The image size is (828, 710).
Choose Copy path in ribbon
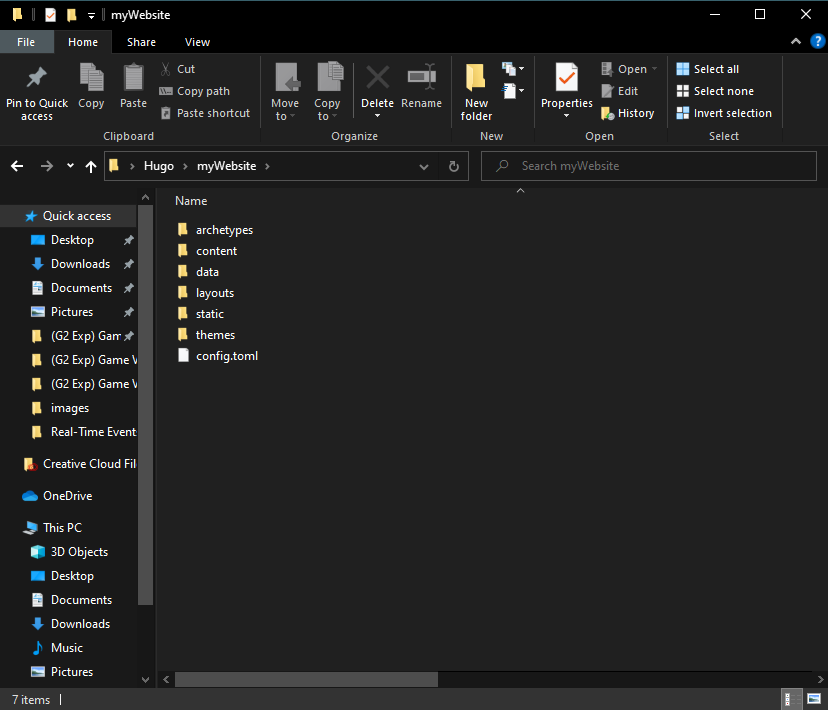pos(195,91)
